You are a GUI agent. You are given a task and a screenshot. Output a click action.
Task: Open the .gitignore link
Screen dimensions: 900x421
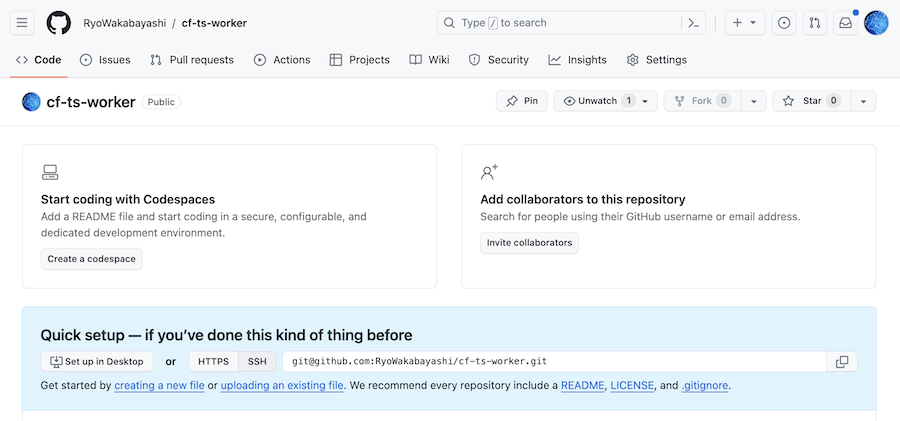pos(705,385)
